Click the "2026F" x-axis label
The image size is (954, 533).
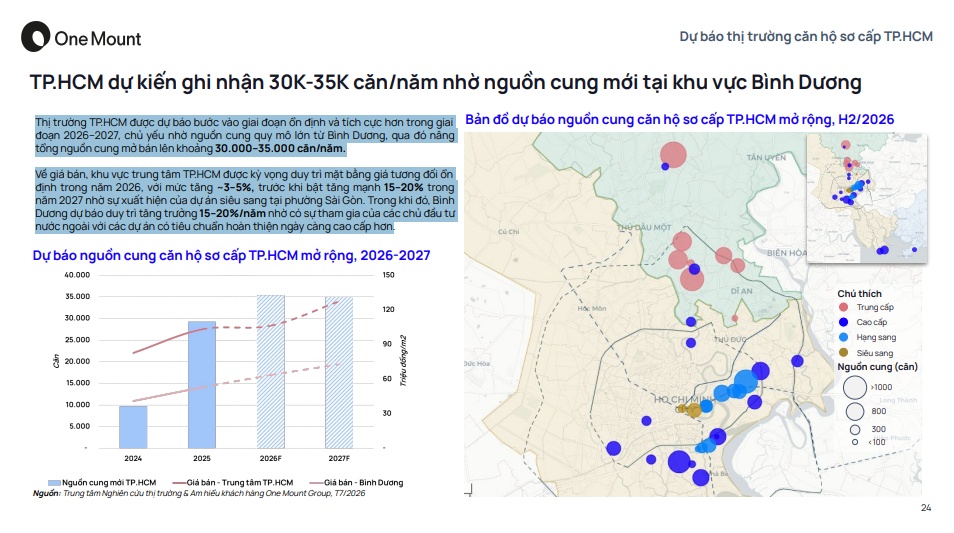pos(271,458)
